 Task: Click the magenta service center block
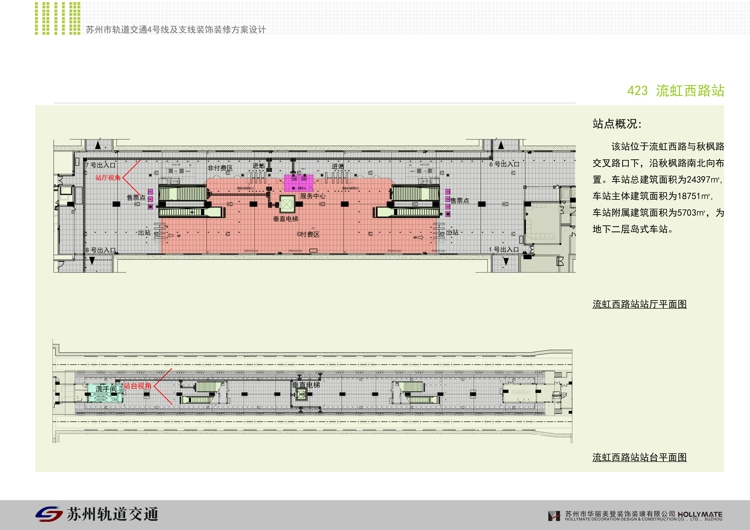pos(299,183)
